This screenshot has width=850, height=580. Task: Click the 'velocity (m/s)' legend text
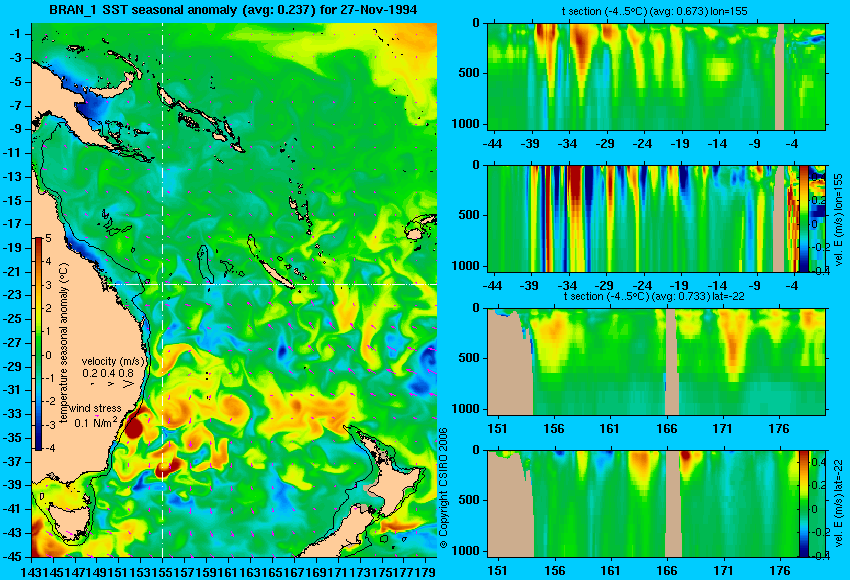click(113, 361)
